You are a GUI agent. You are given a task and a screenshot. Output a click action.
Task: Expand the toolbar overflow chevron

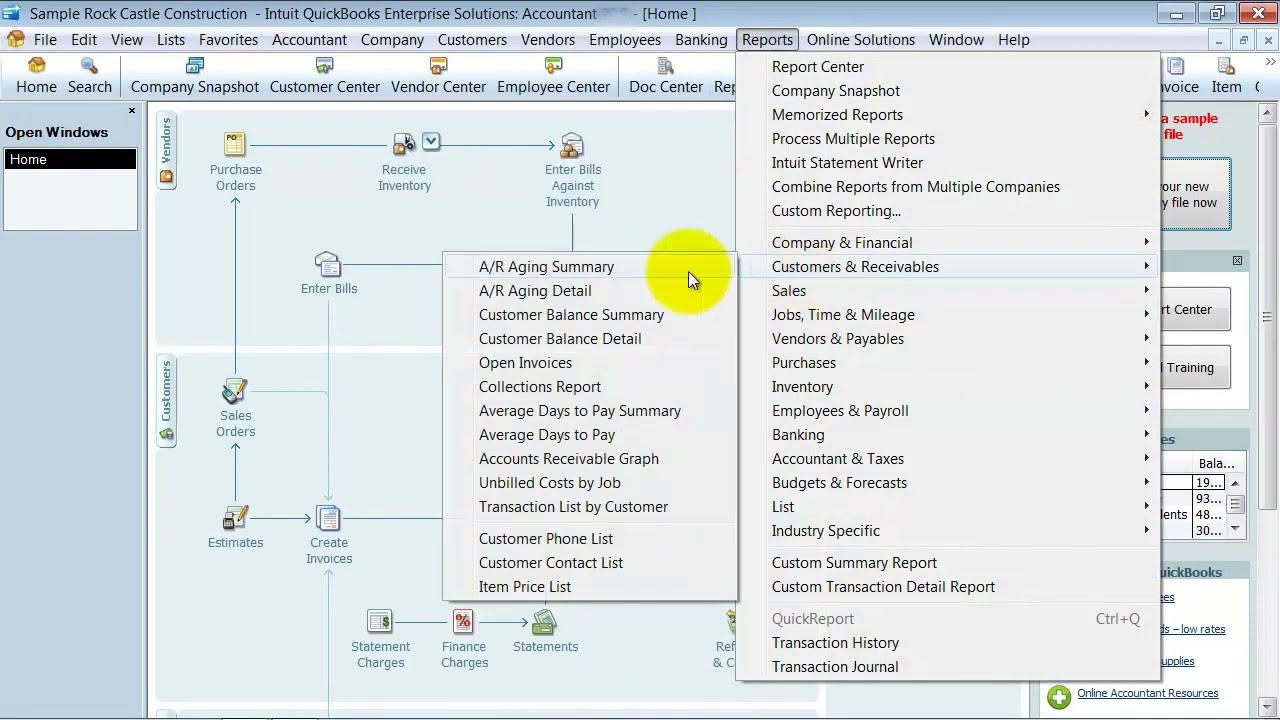pyautogui.click(x=1271, y=64)
